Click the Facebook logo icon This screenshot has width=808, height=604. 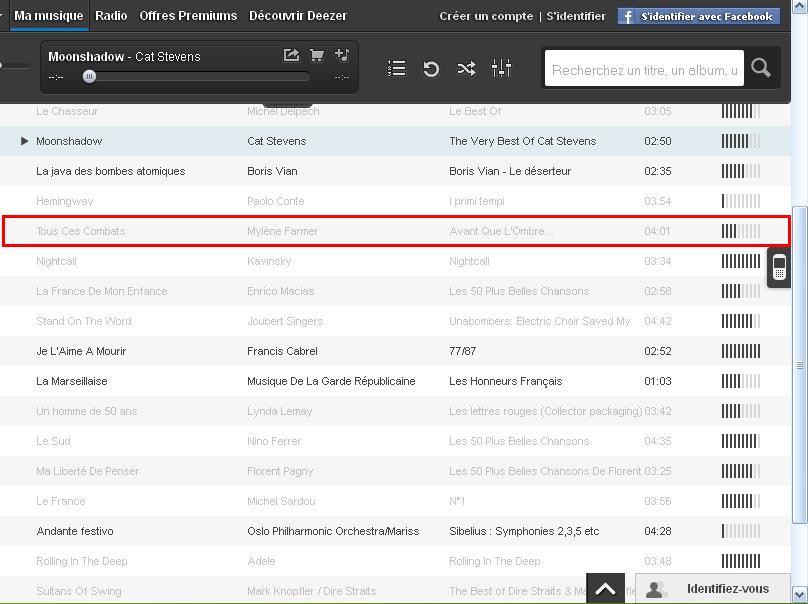[x=627, y=16]
